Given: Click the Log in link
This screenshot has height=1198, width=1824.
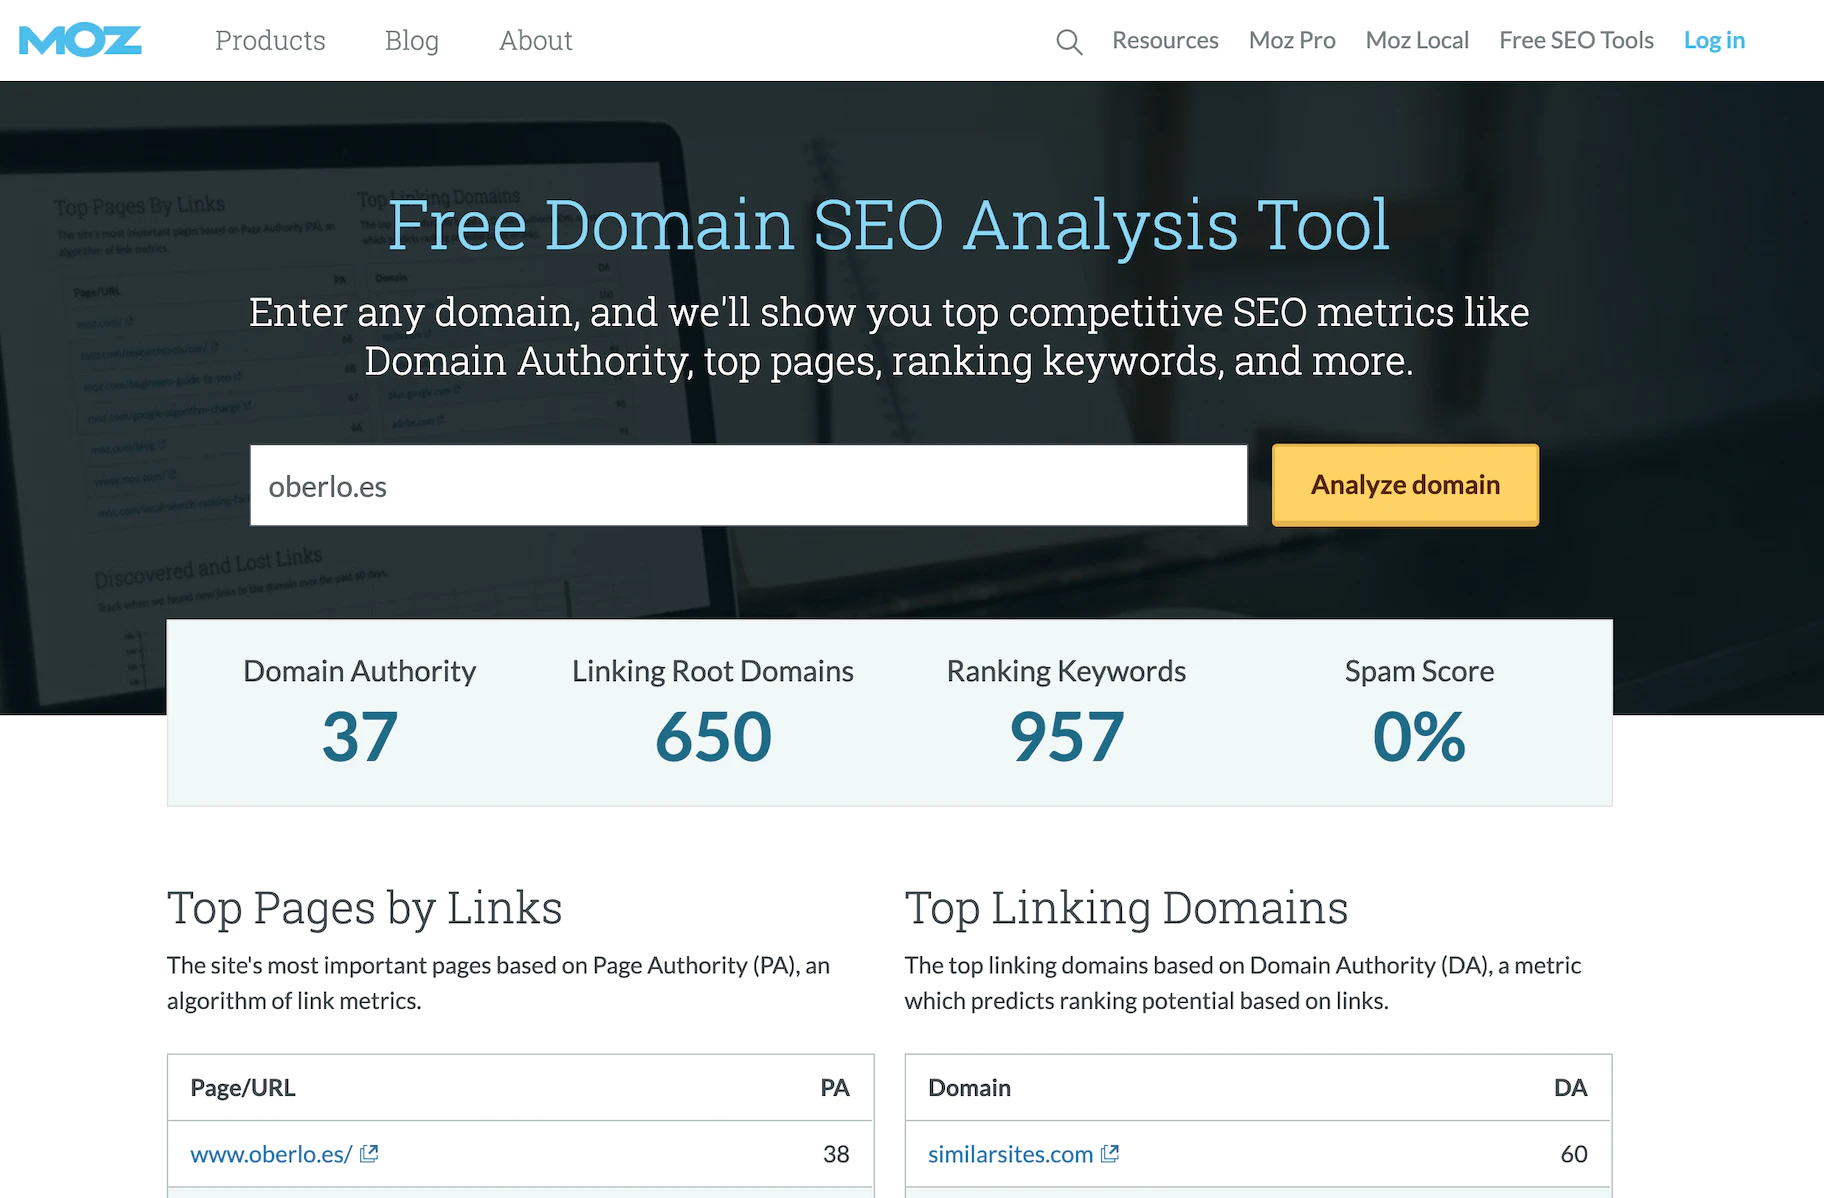Looking at the screenshot, I should point(1714,41).
